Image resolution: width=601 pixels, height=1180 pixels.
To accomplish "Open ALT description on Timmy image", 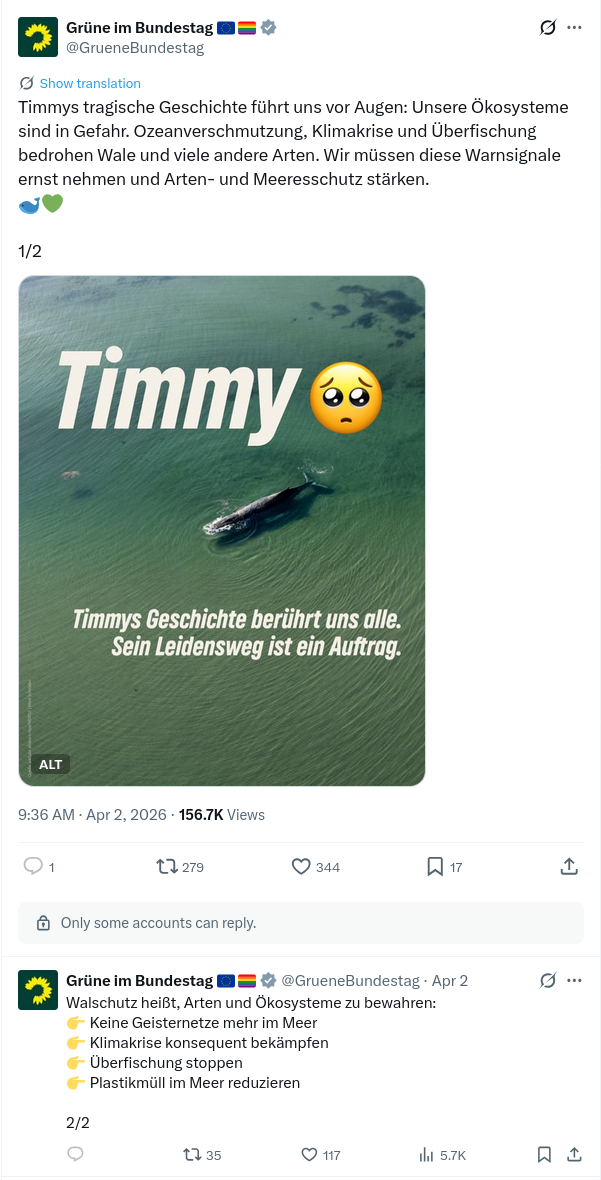I will coord(50,765).
